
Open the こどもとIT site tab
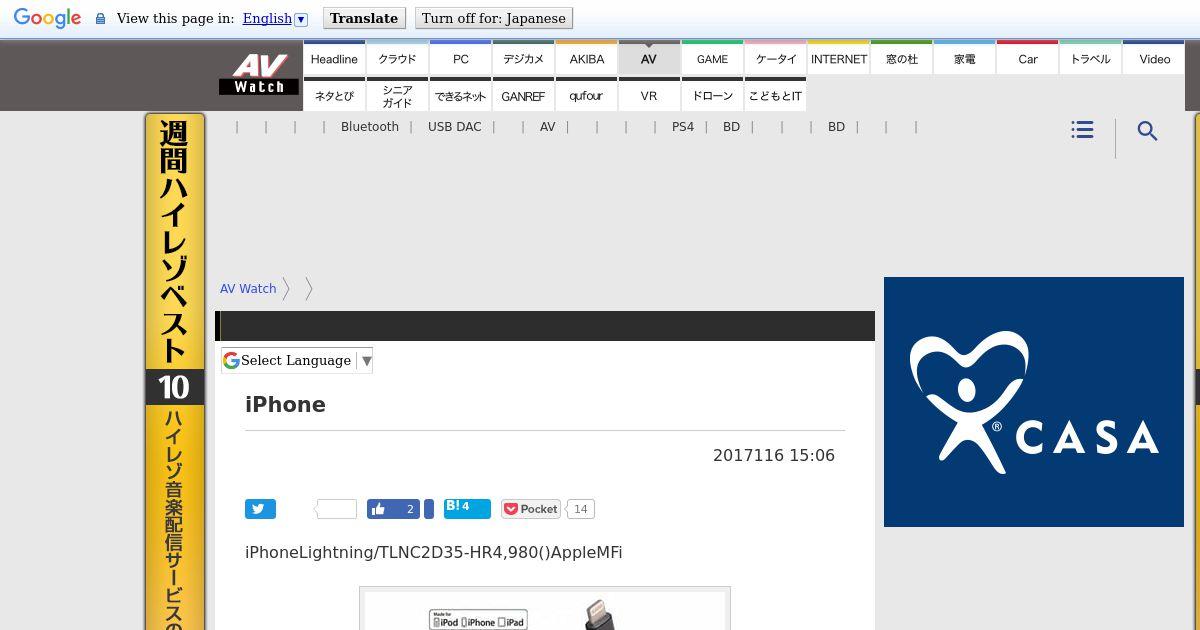point(775,96)
